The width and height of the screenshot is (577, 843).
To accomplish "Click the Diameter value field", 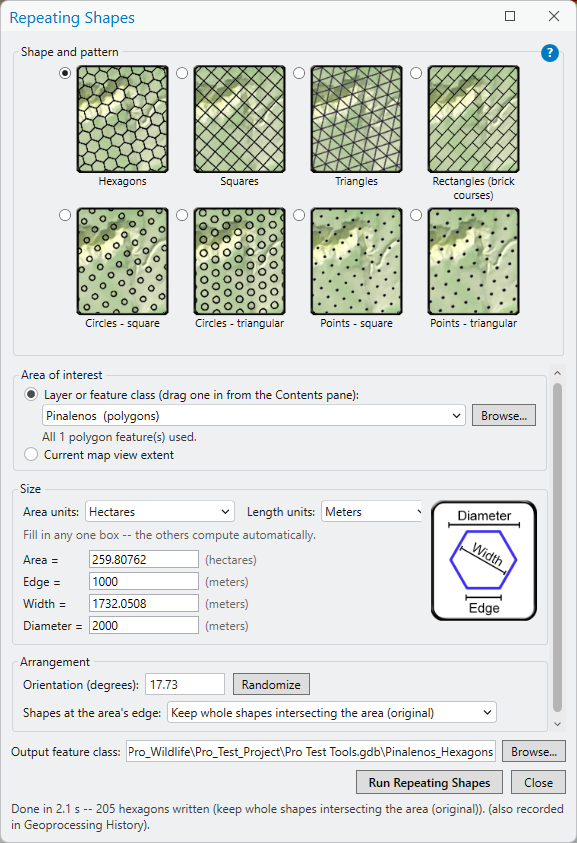I will 144,625.
